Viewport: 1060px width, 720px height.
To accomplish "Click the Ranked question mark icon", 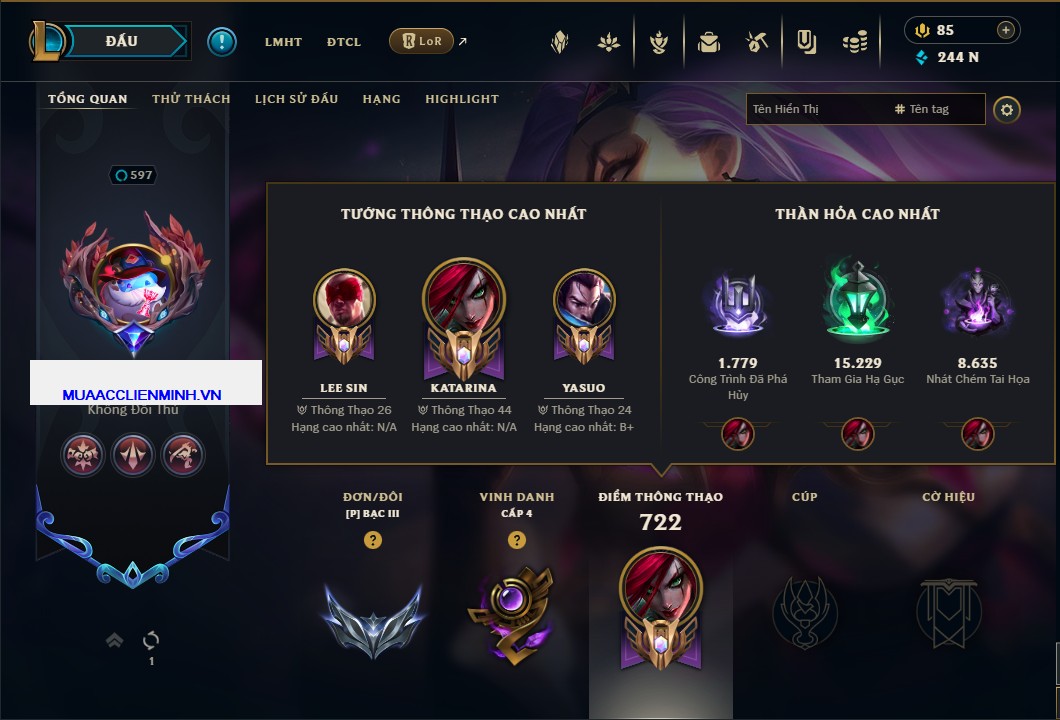I will click(372, 539).
